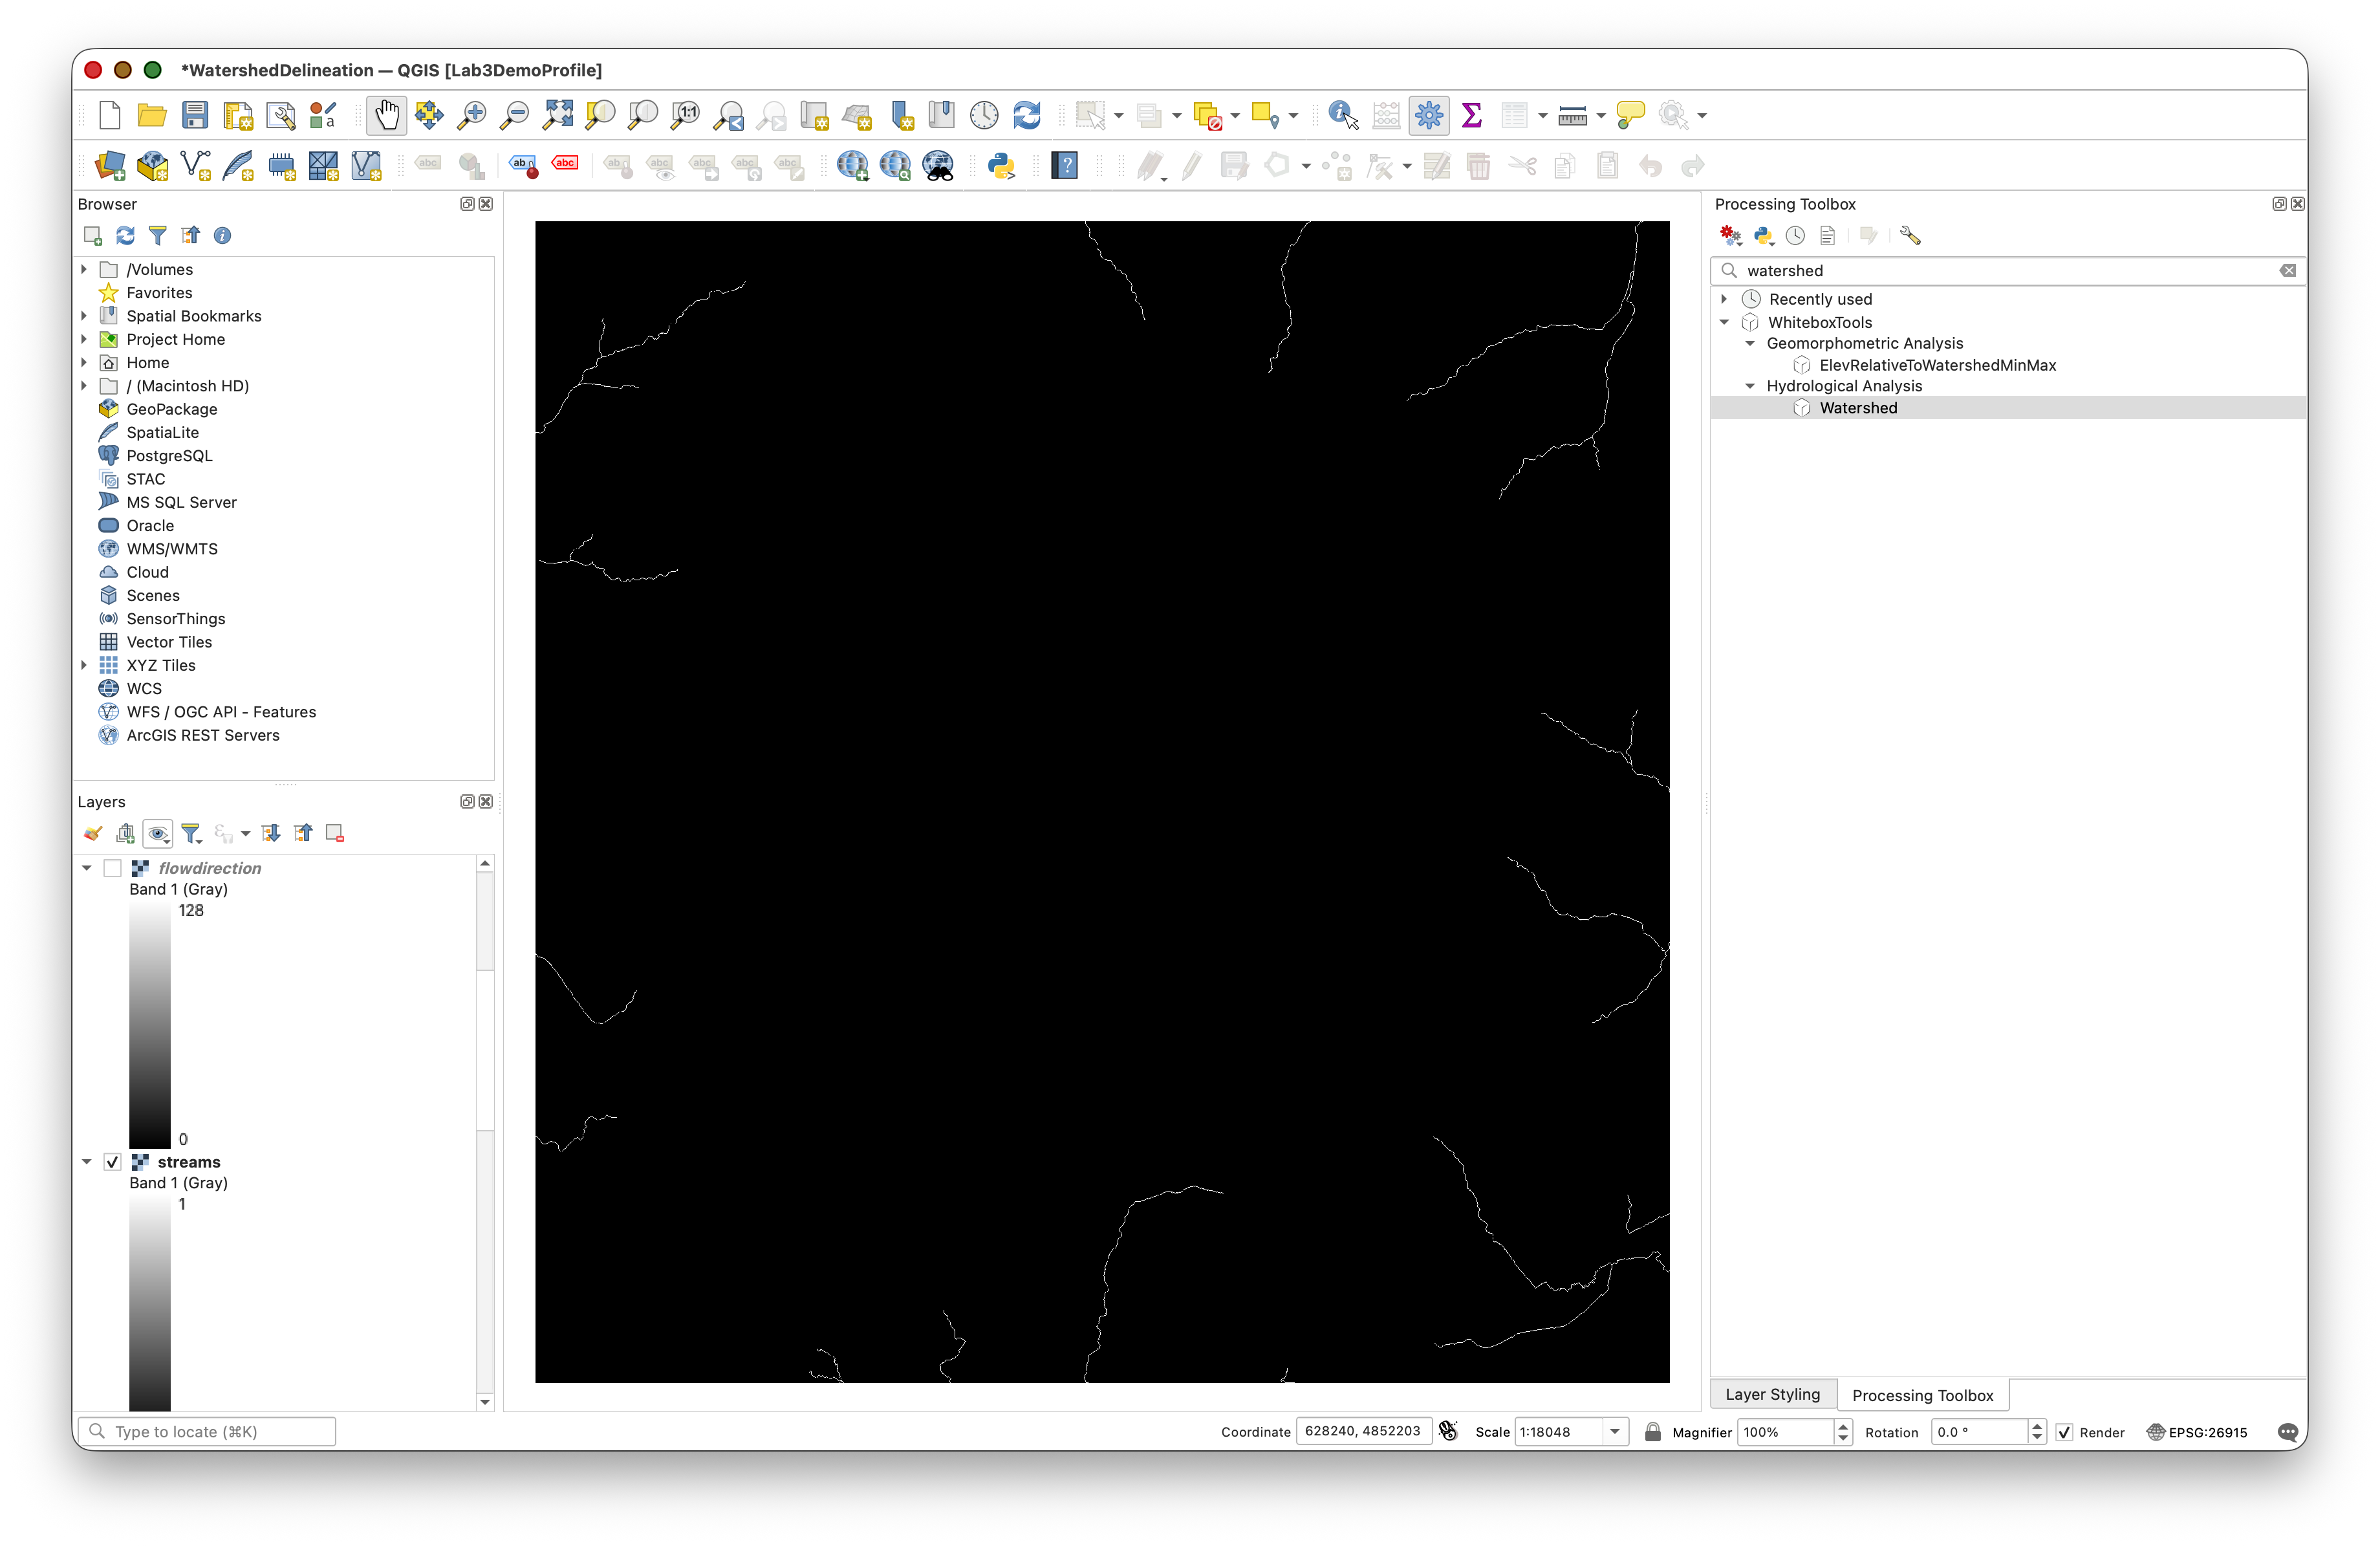Select the PostgreSQL browser item
2380x1546 pixels.
[169, 456]
